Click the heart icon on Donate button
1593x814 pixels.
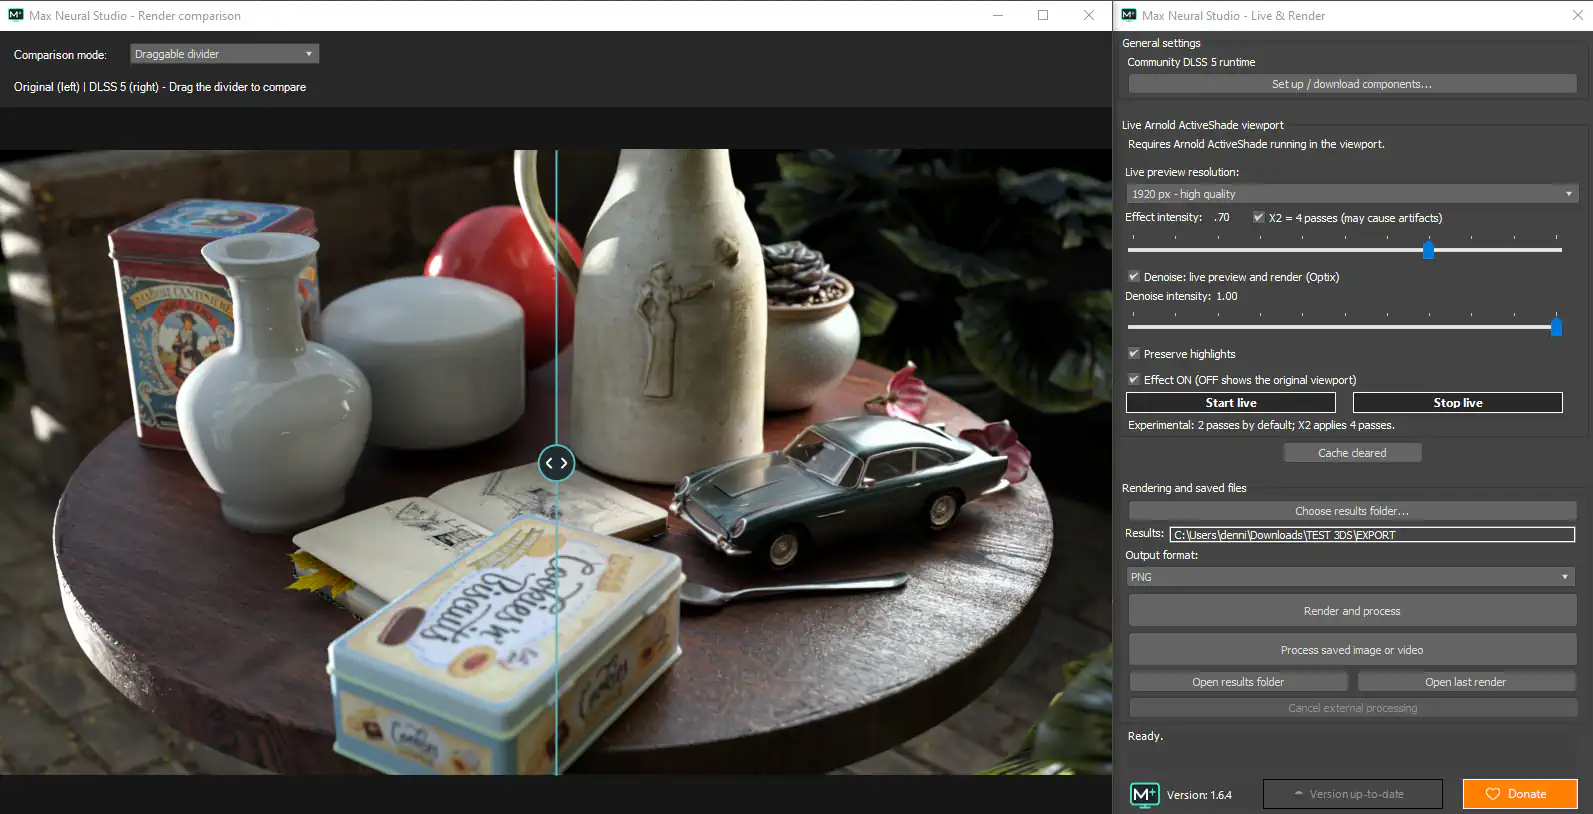coord(1492,794)
